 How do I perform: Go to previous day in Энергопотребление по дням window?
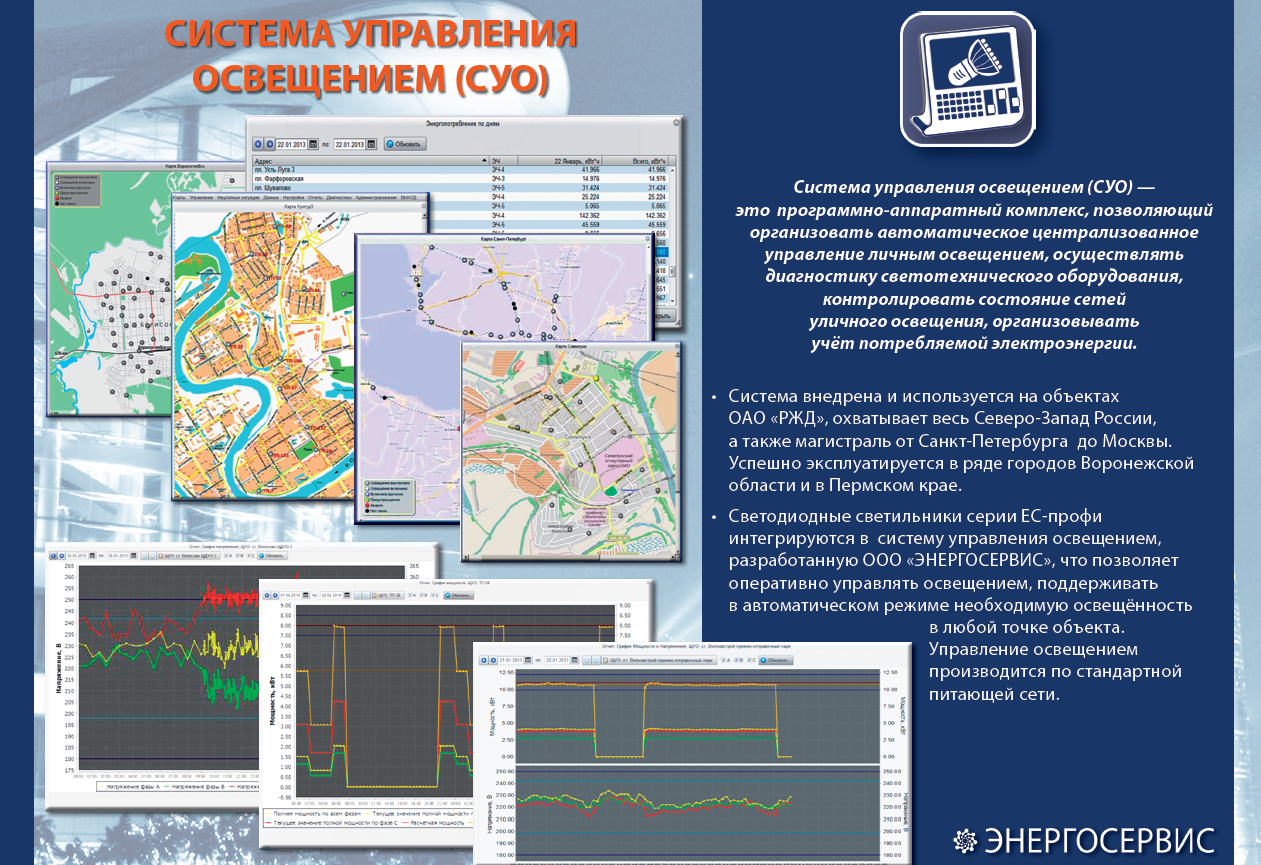(x=258, y=144)
